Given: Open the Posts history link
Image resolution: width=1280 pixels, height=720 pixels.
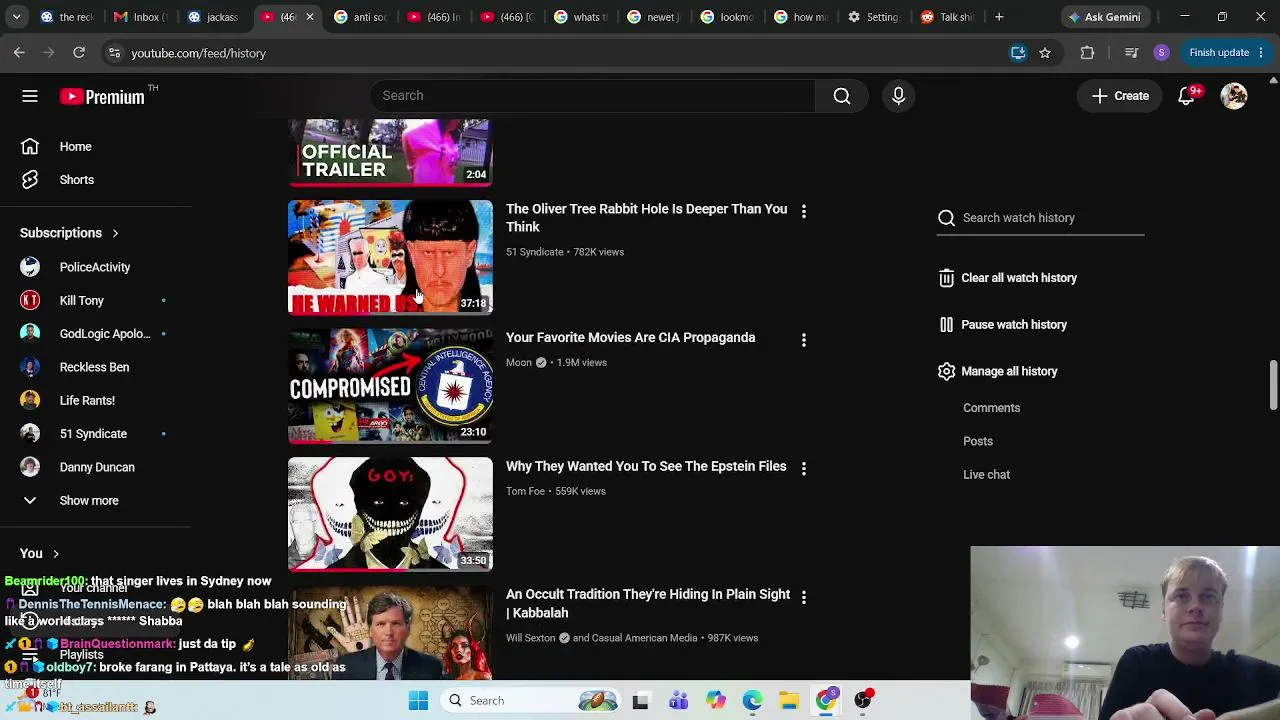Looking at the screenshot, I should tap(978, 441).
